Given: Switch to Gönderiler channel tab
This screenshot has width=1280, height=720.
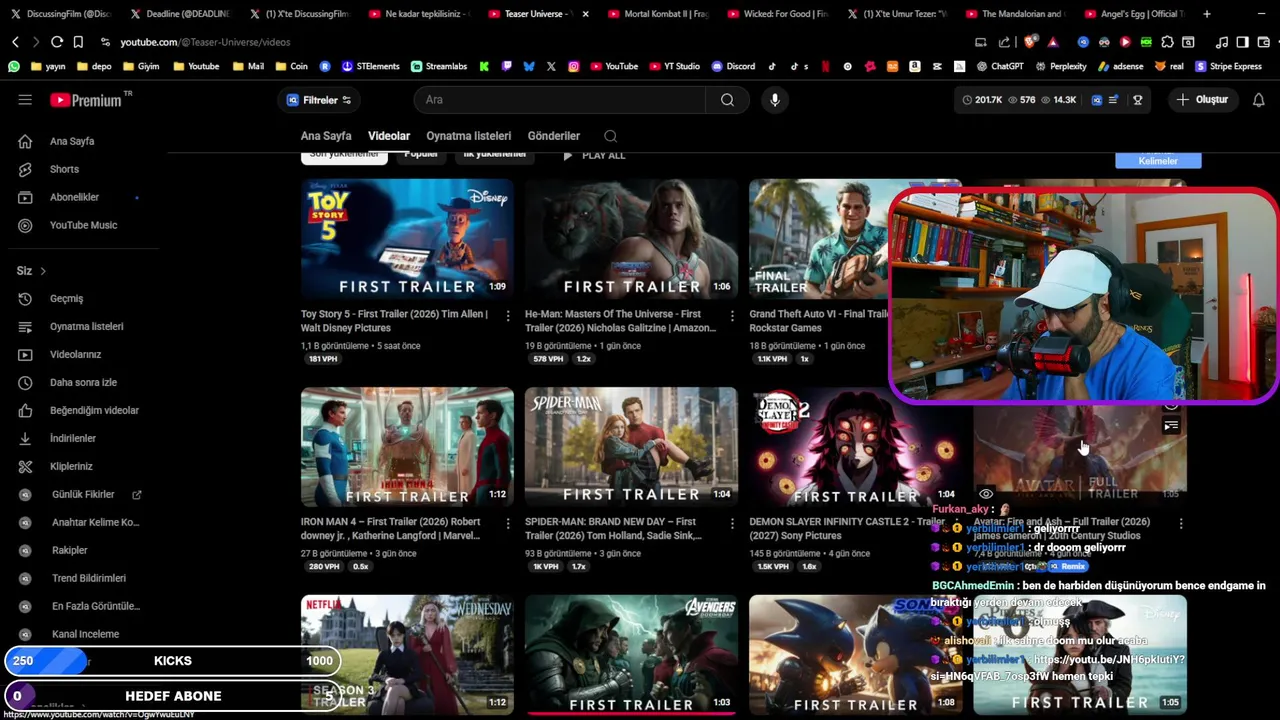Looking at the screenshot, I should pos(553,136).
